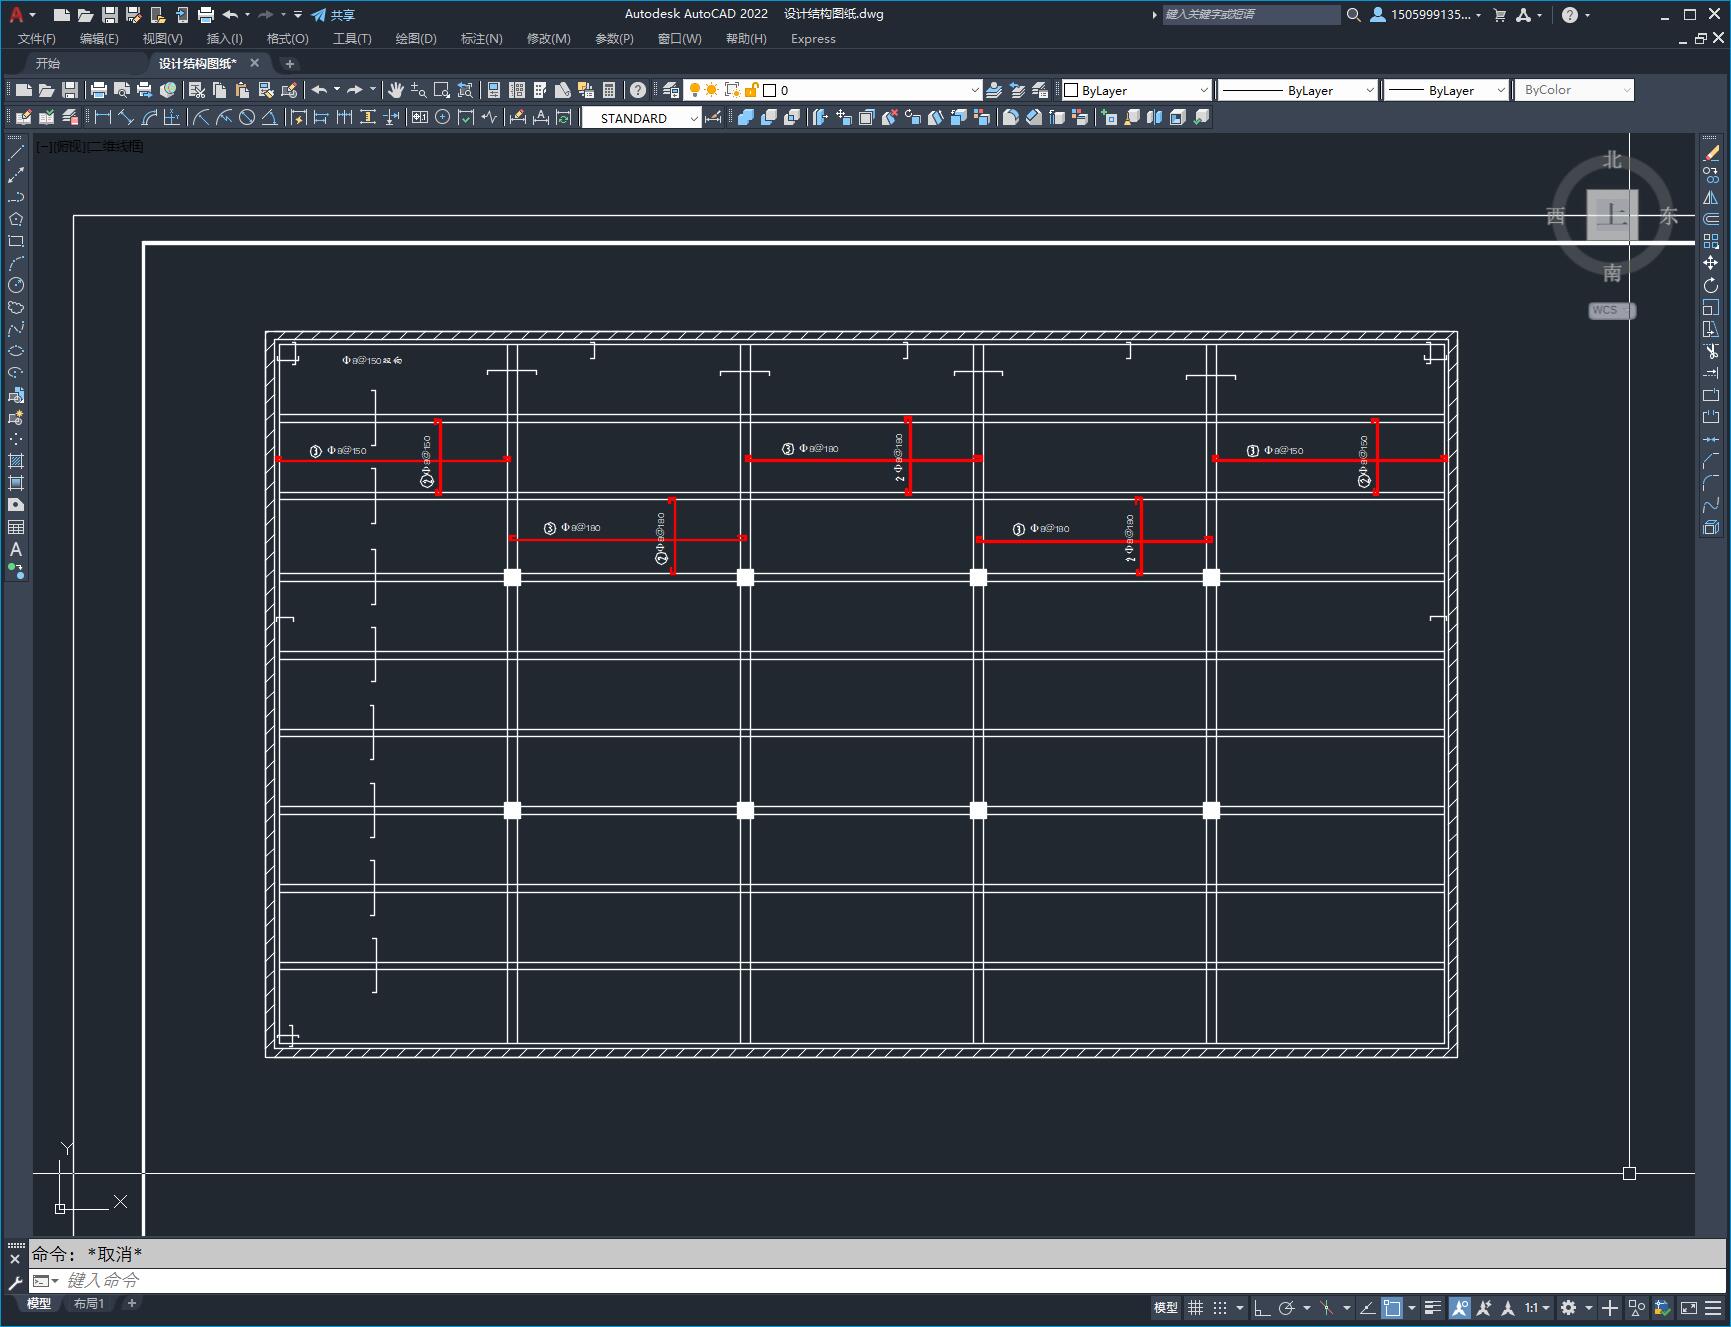This screenshot has width=1731, height=1327.
Task: Select the Hatch tool
Action: (16, 461)
